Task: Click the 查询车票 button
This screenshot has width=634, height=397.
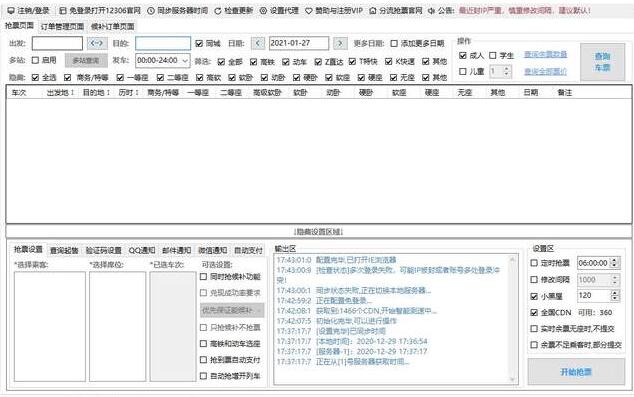Action: click(x=602, y=62)
